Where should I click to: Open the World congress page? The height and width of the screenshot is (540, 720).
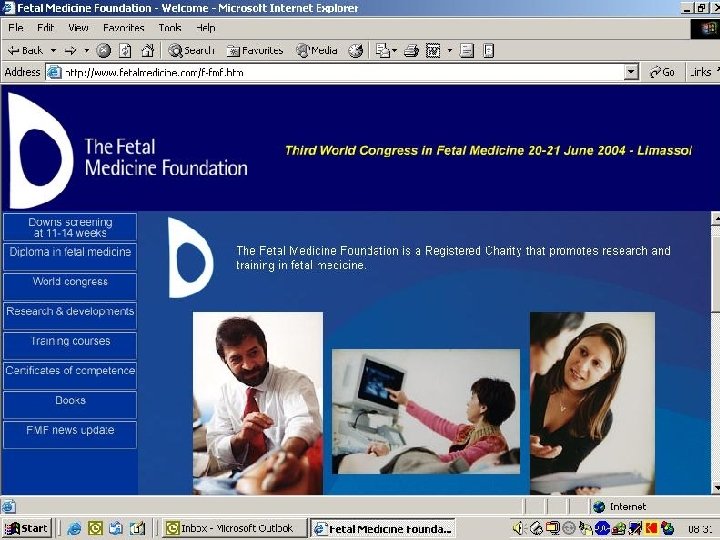70,286
